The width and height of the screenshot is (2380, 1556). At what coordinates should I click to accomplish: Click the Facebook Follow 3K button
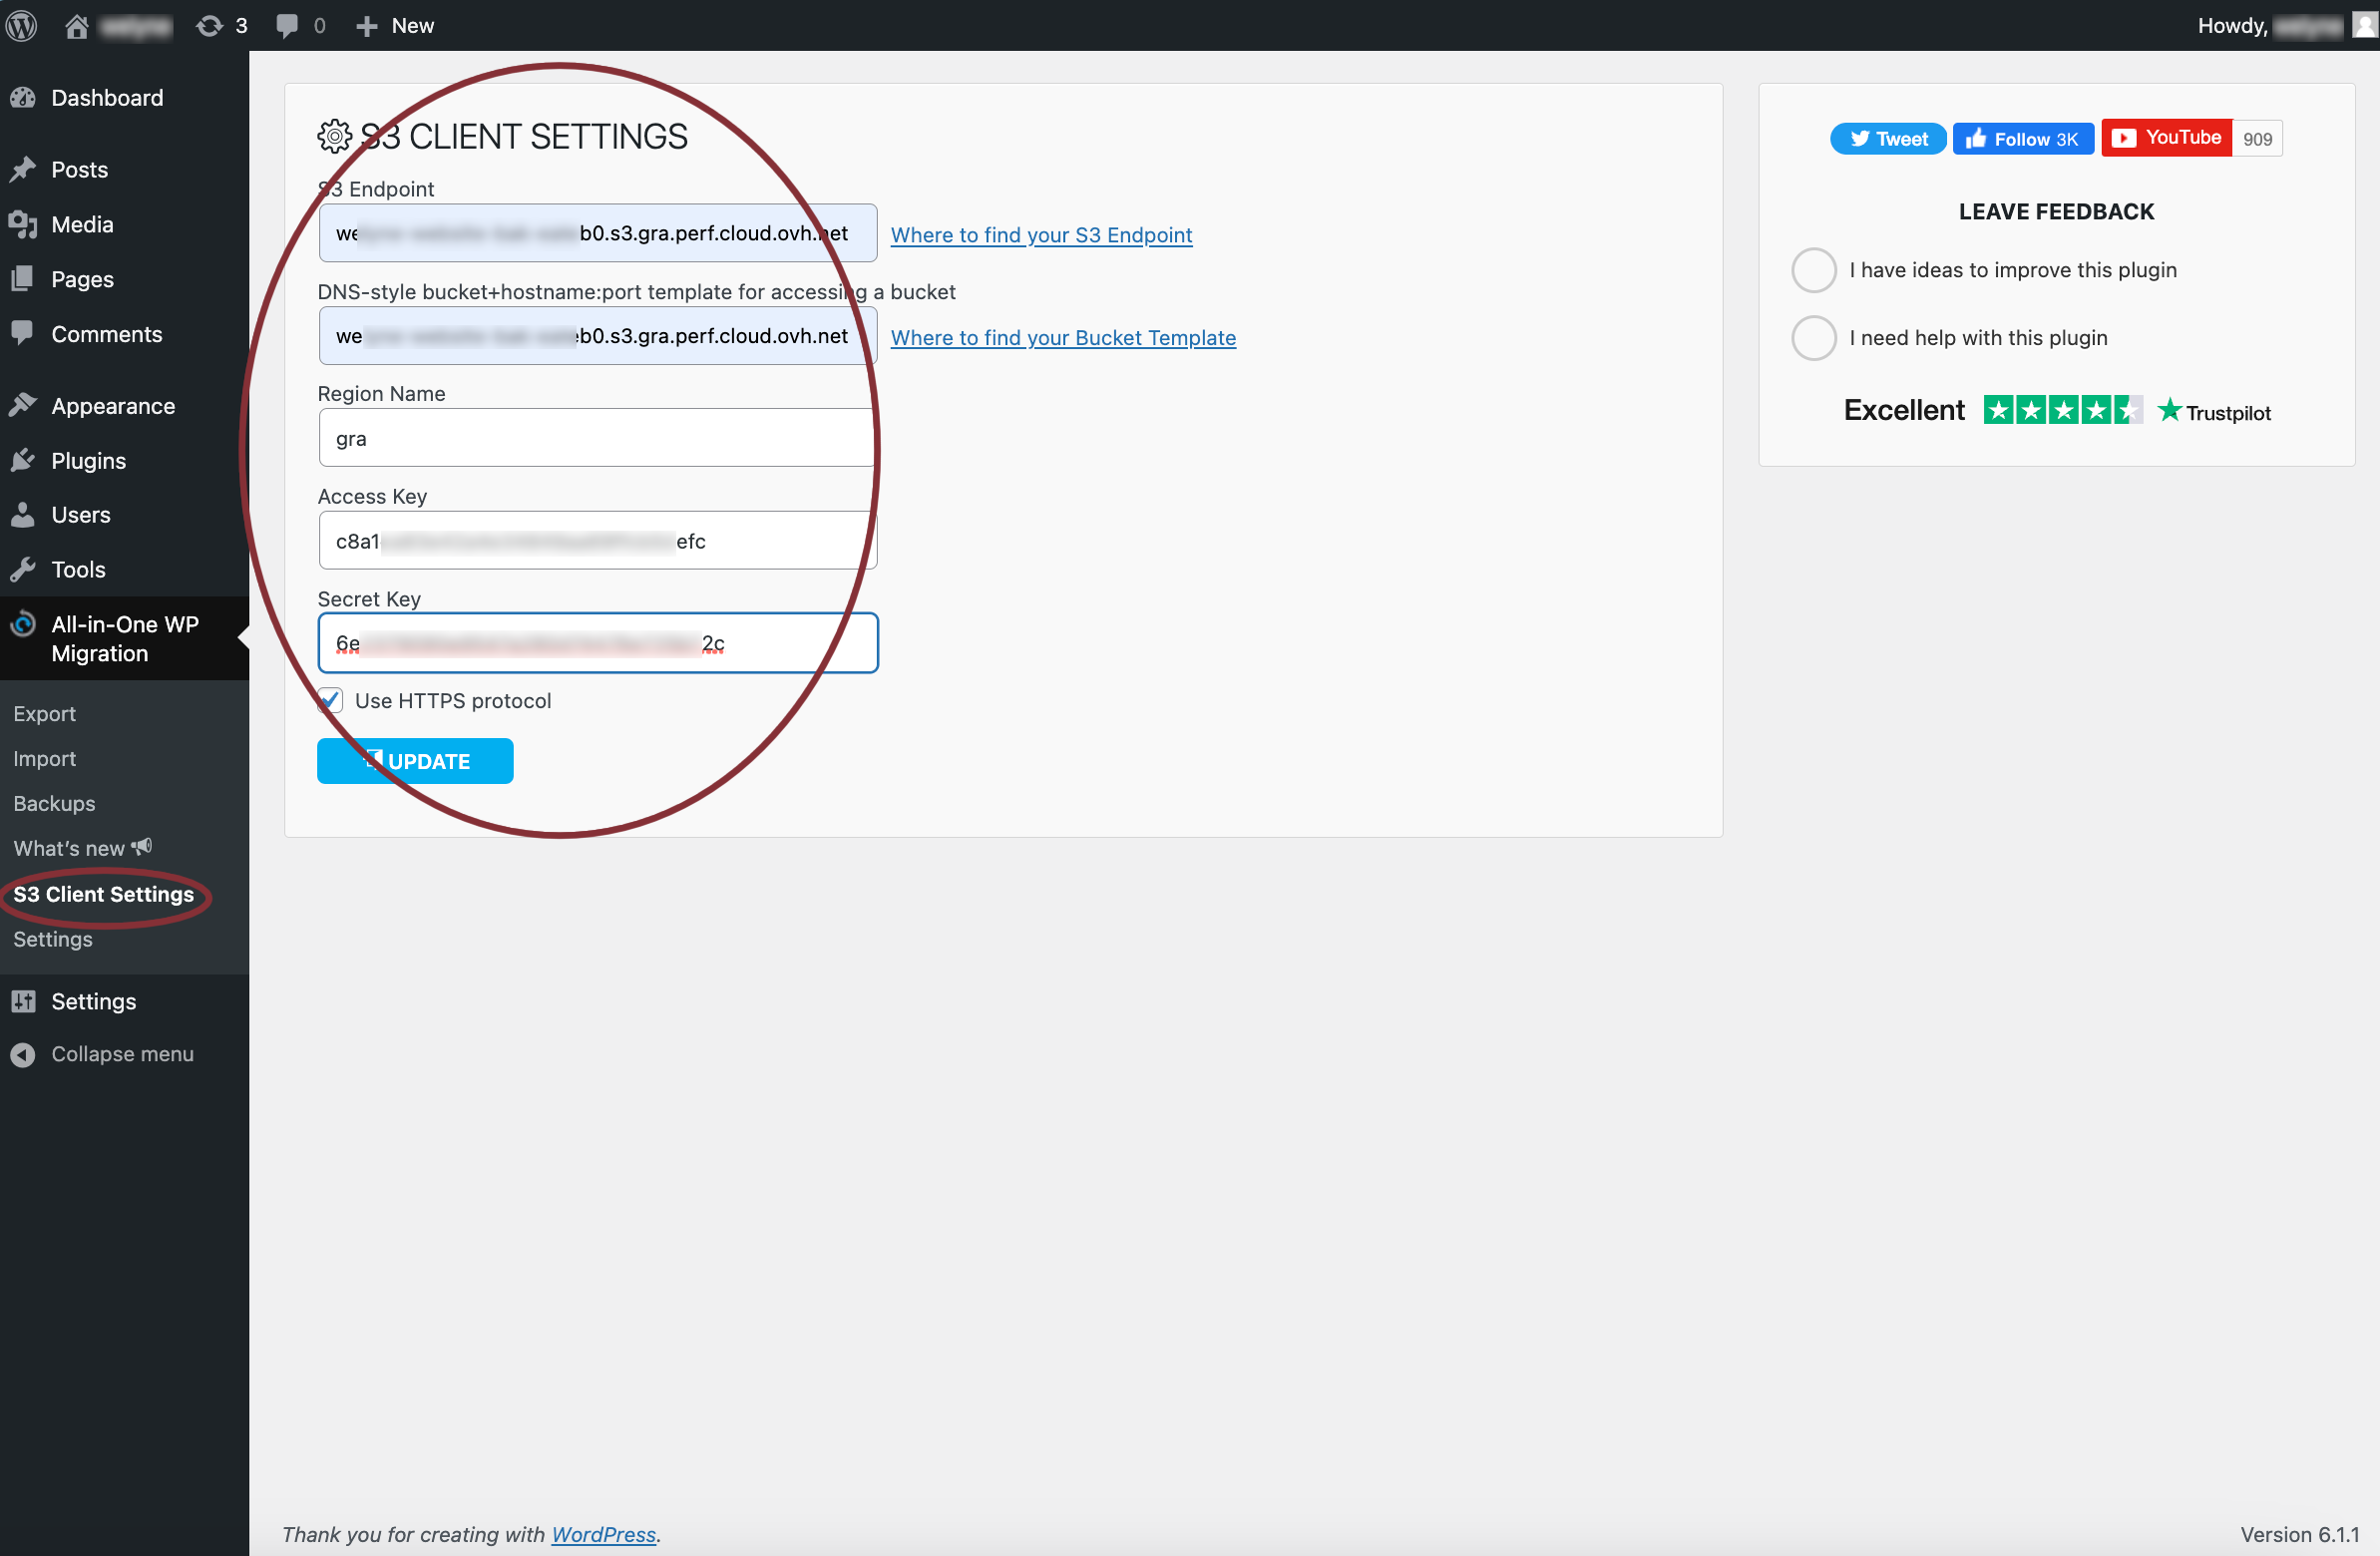pos(2023,139)
